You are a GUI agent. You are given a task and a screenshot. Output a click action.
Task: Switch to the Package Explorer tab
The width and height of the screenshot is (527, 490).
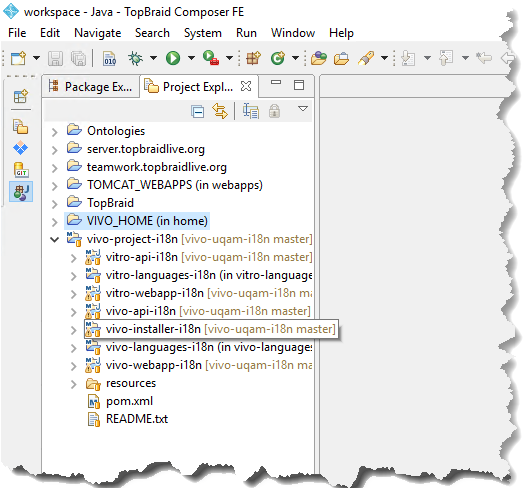click(90, 87)
